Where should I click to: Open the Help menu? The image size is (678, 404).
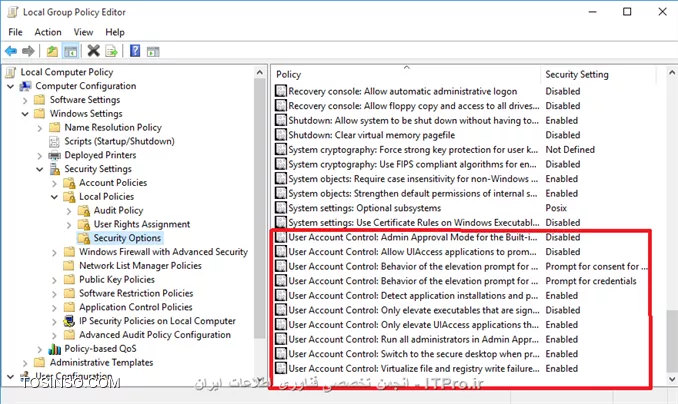pos(115,32)
